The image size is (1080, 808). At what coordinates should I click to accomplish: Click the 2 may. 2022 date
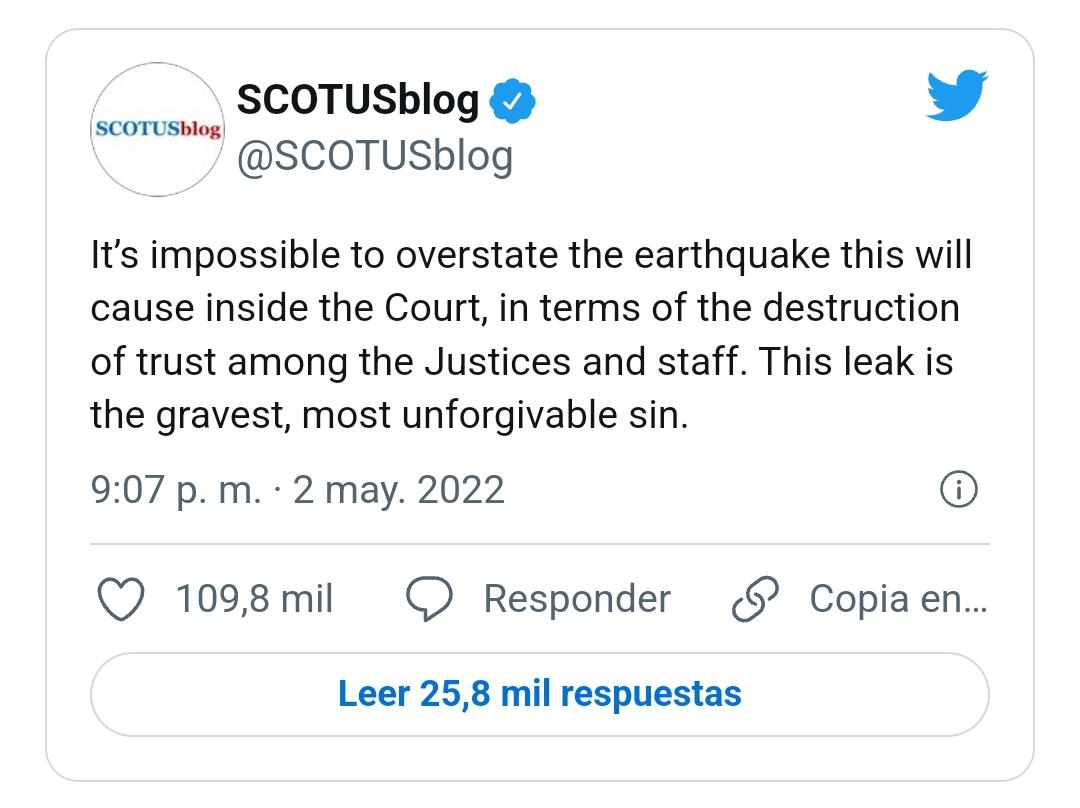pos(399,490)
